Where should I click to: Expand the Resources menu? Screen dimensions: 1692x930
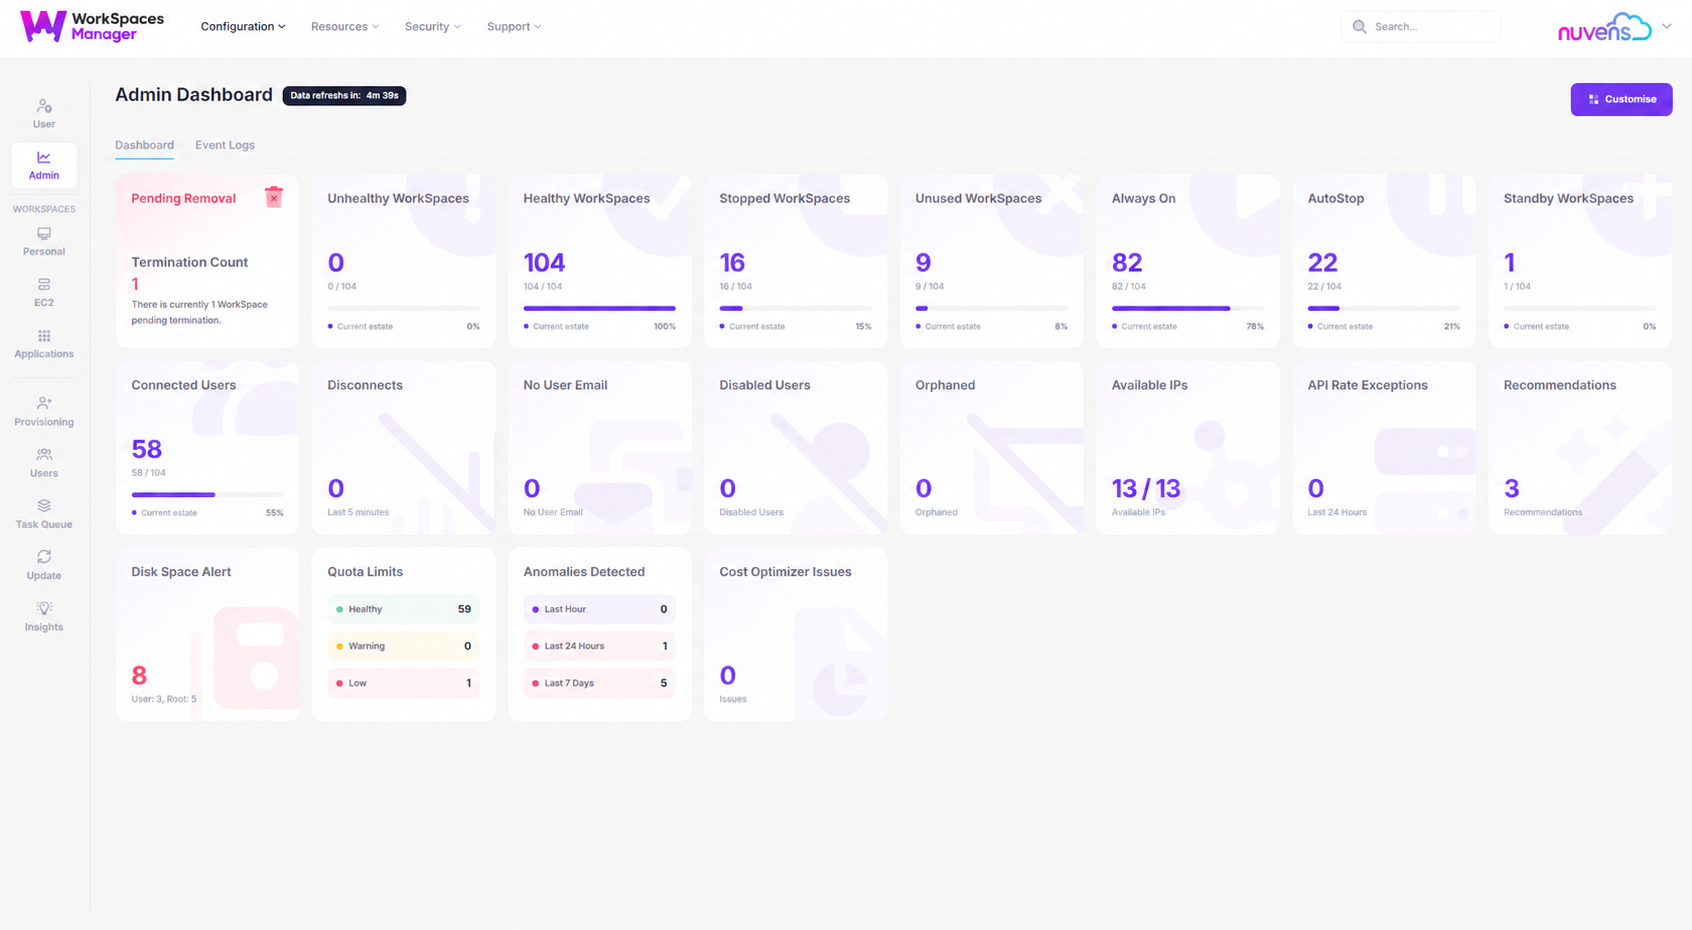[345, 27]
